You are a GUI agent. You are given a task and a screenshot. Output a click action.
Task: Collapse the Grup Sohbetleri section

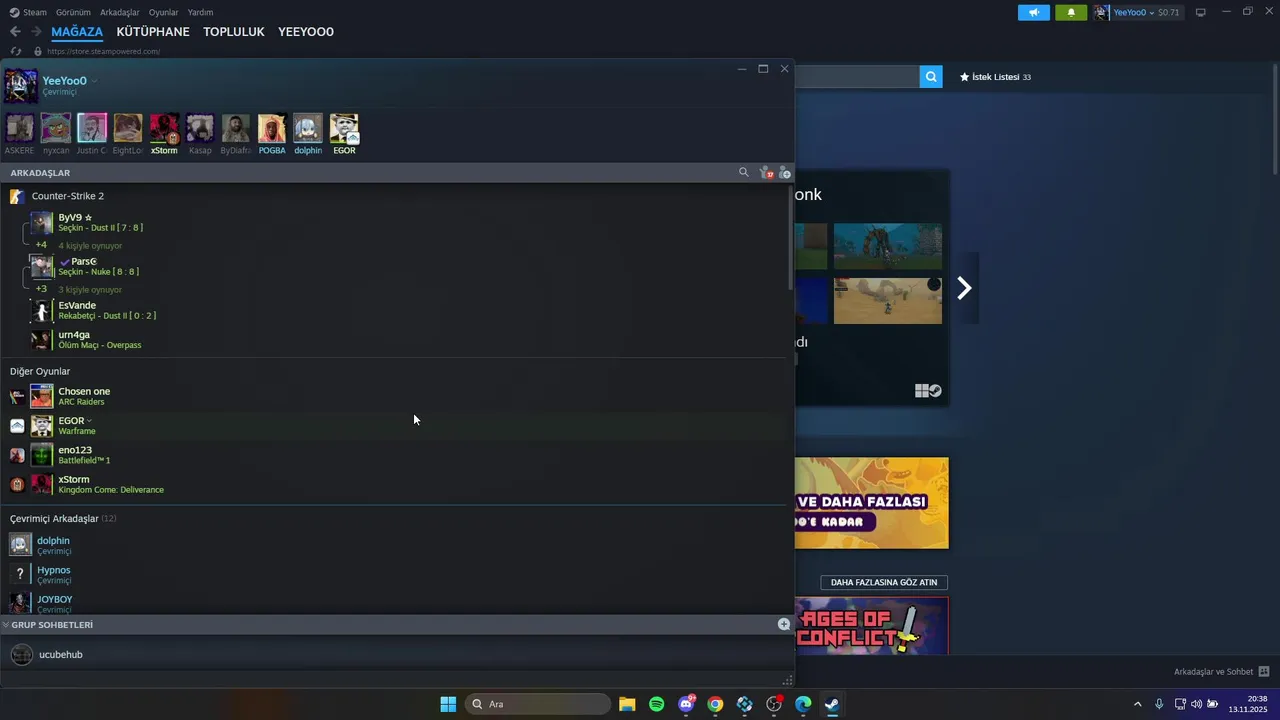click(6, 624)
